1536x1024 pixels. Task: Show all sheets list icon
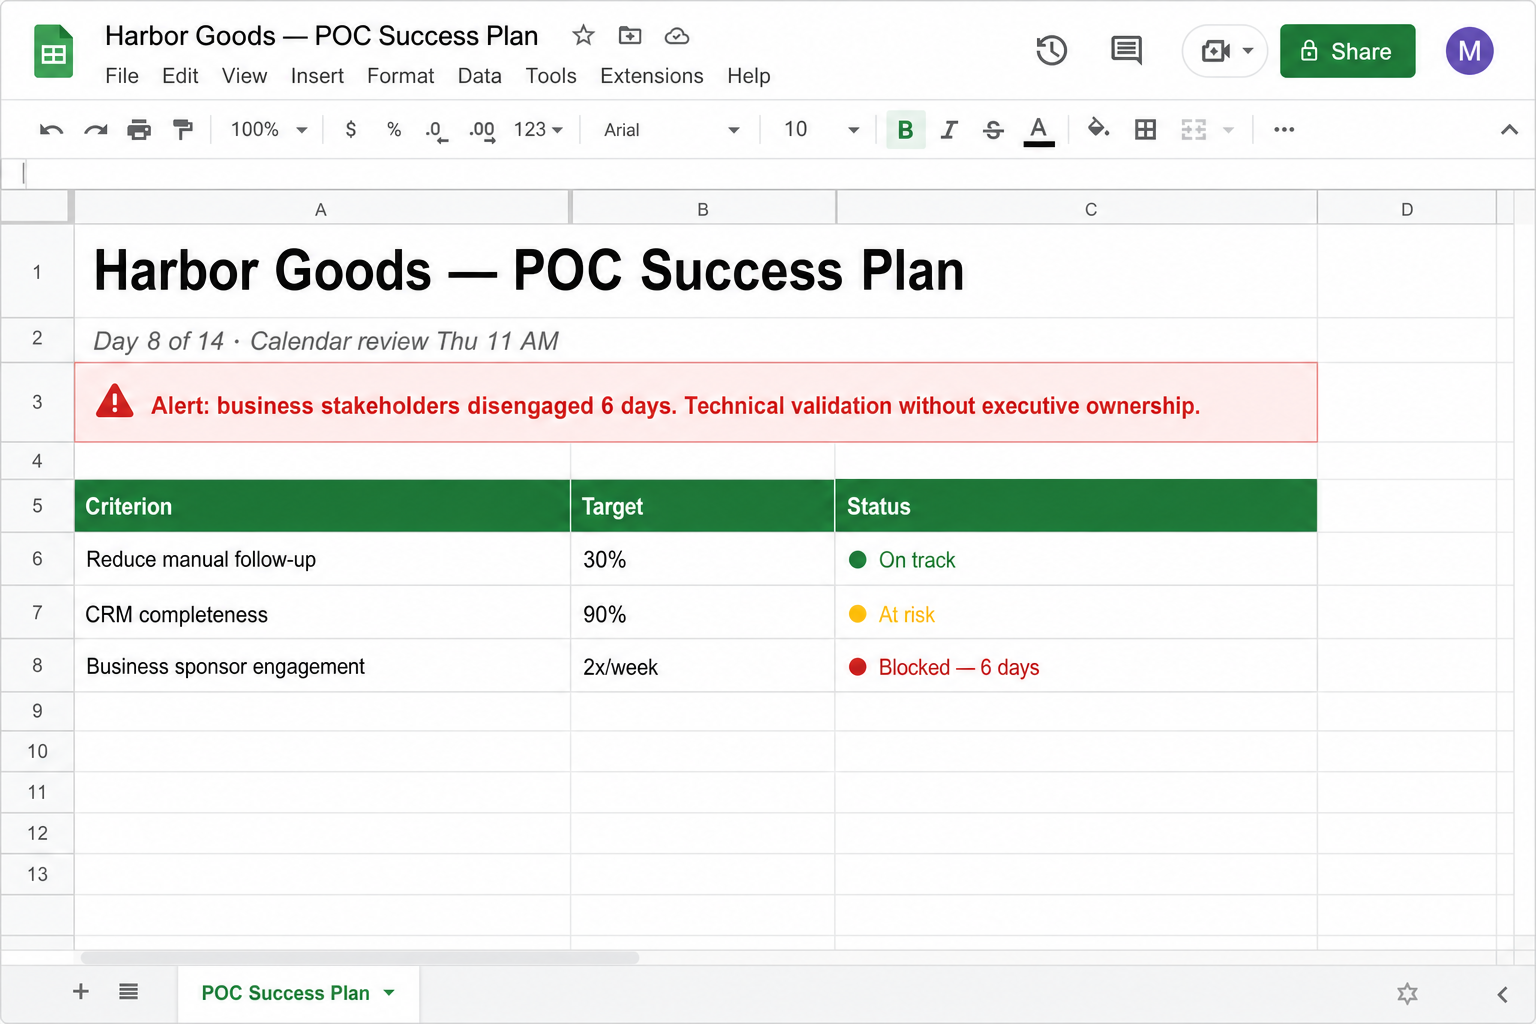coord(129,991)
